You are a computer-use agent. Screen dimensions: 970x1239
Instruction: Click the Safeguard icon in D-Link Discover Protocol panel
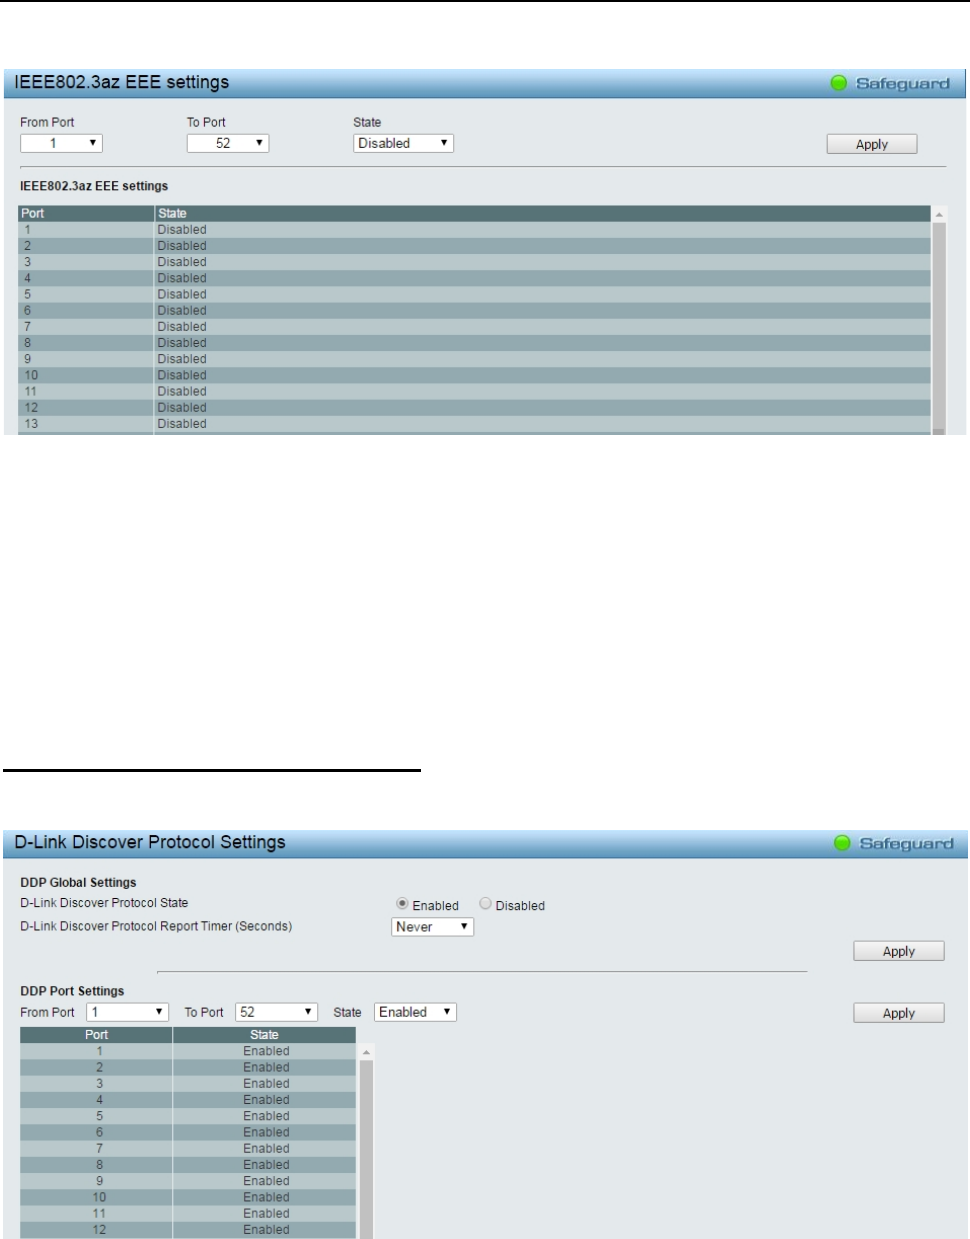tap(842, 843)
